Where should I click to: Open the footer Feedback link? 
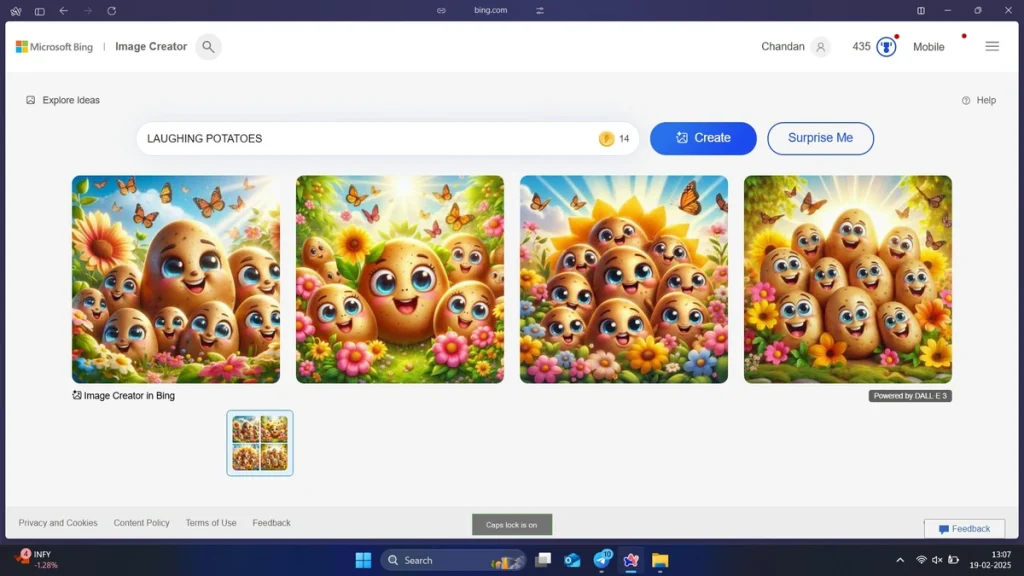(272, 522)
